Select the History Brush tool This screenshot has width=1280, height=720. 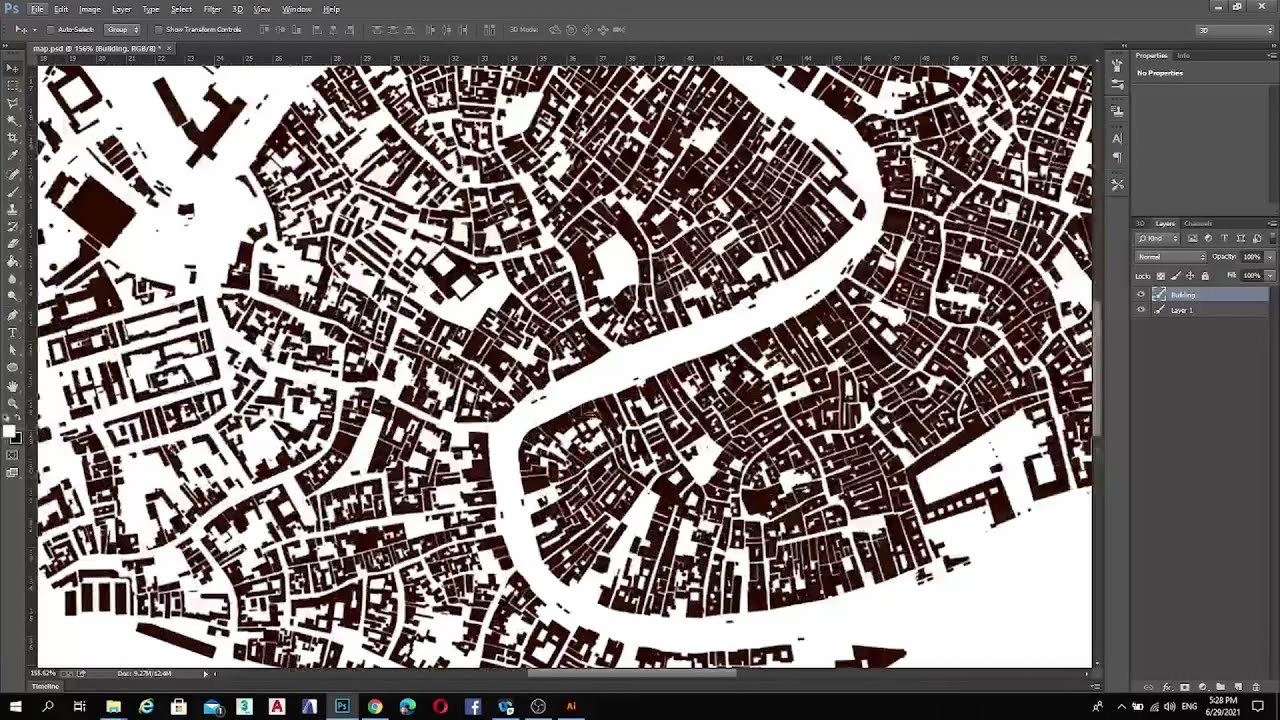pos(13,226)
